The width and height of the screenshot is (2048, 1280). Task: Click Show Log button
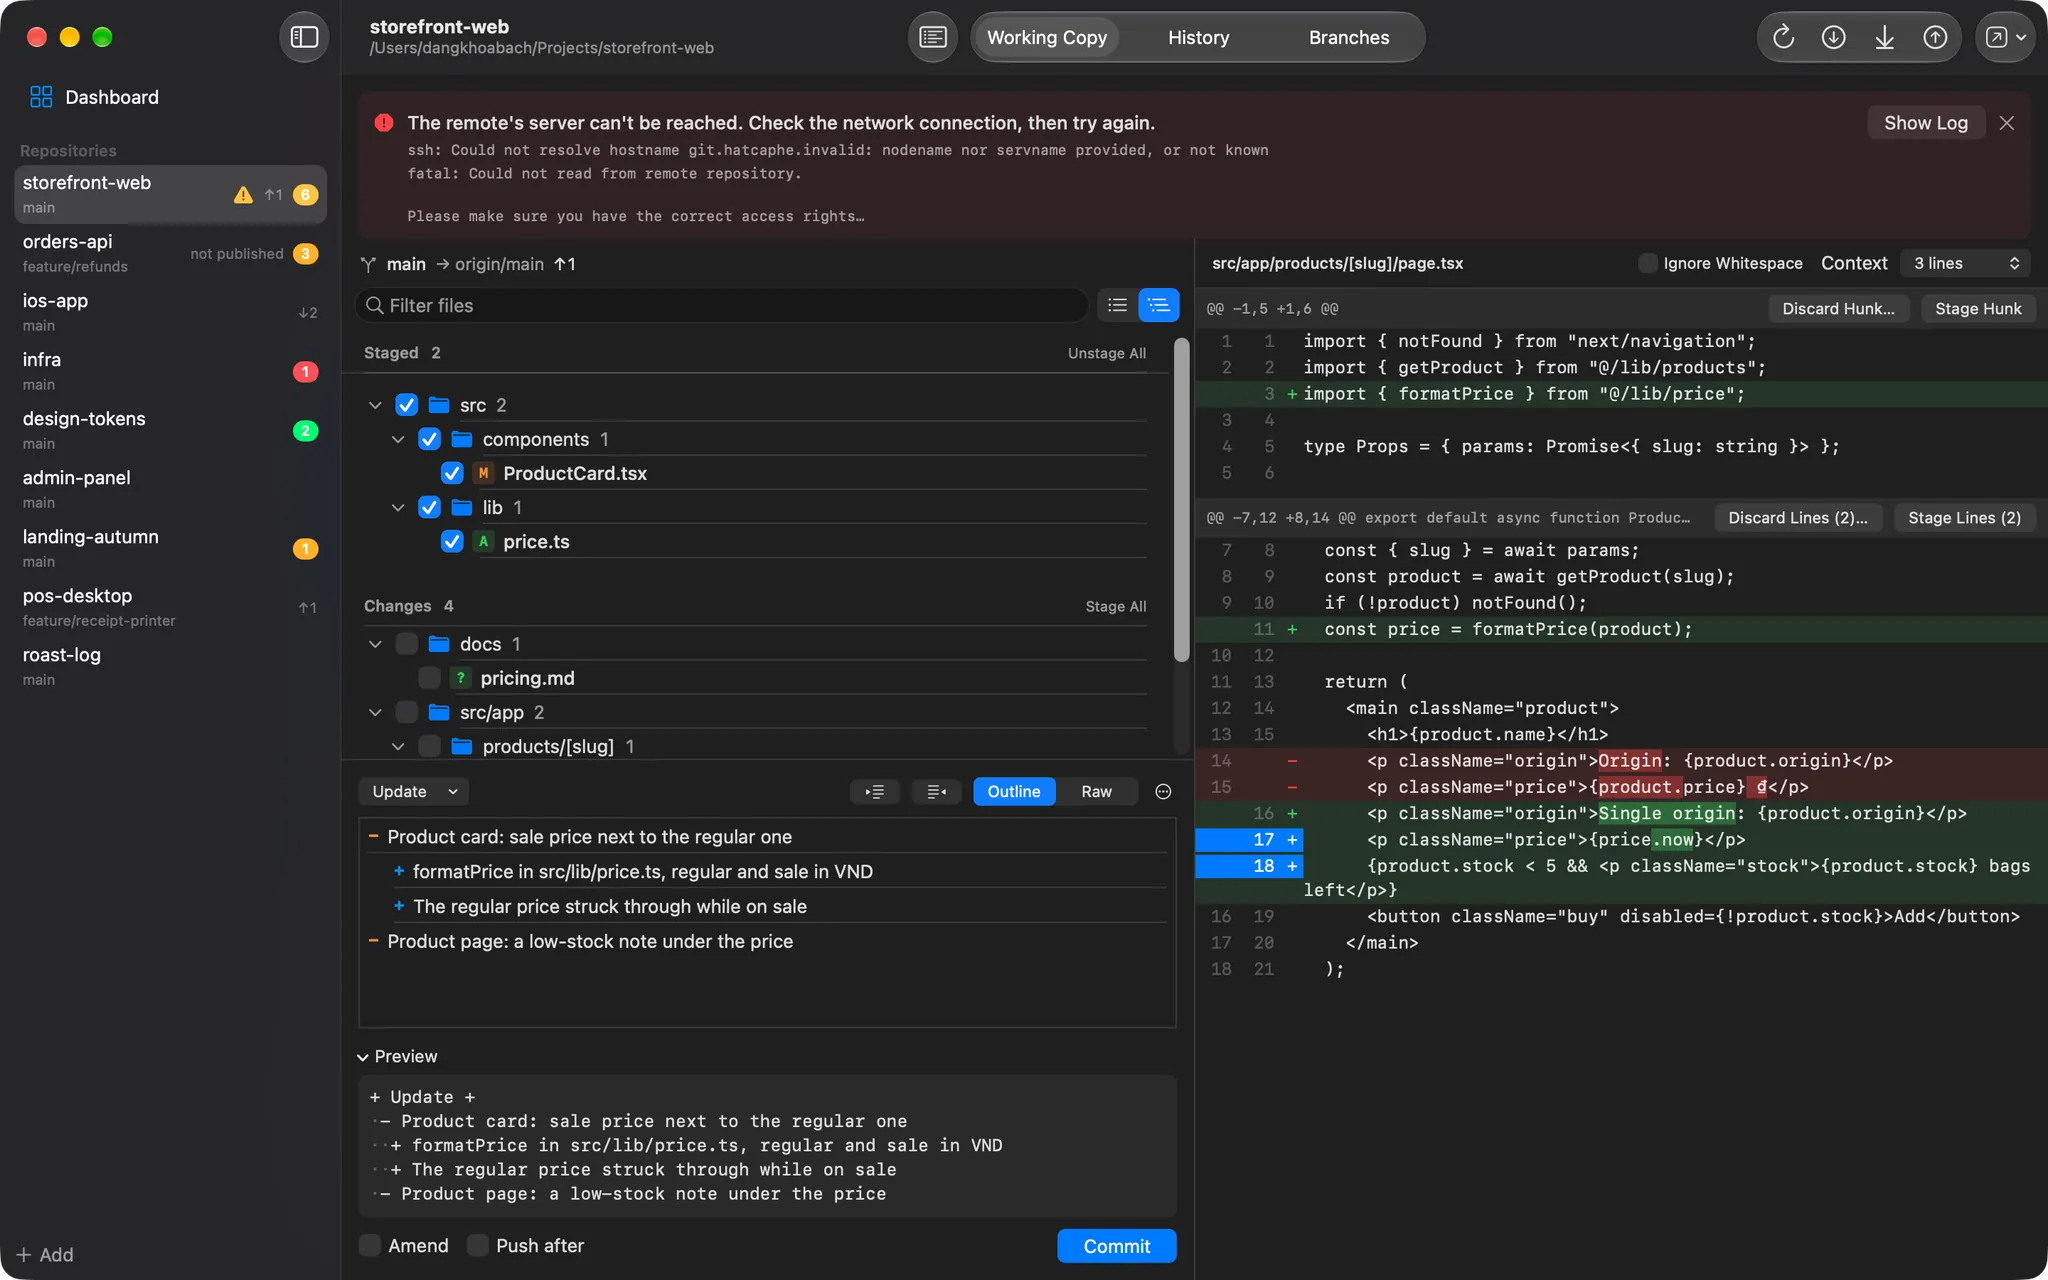pos(1925,123)
